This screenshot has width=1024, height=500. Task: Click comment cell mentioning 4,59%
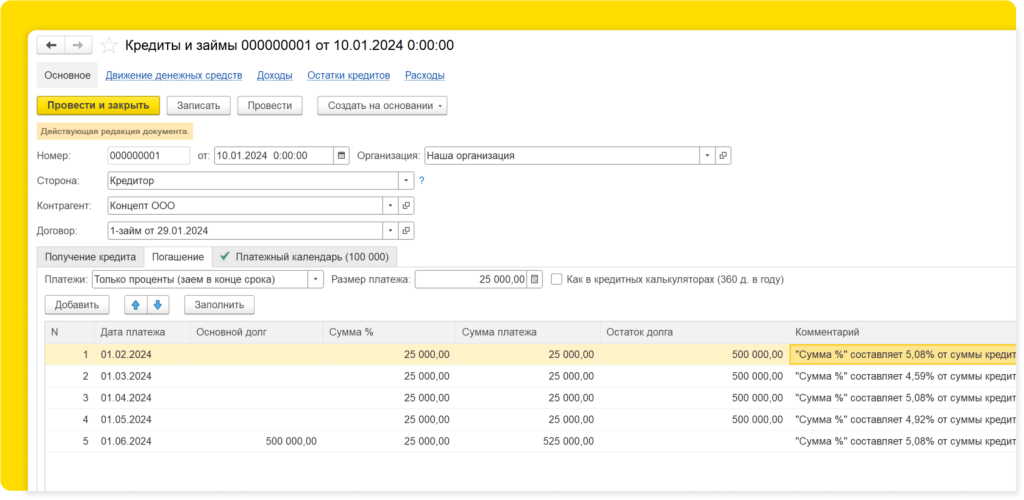(x=904, y=376)
